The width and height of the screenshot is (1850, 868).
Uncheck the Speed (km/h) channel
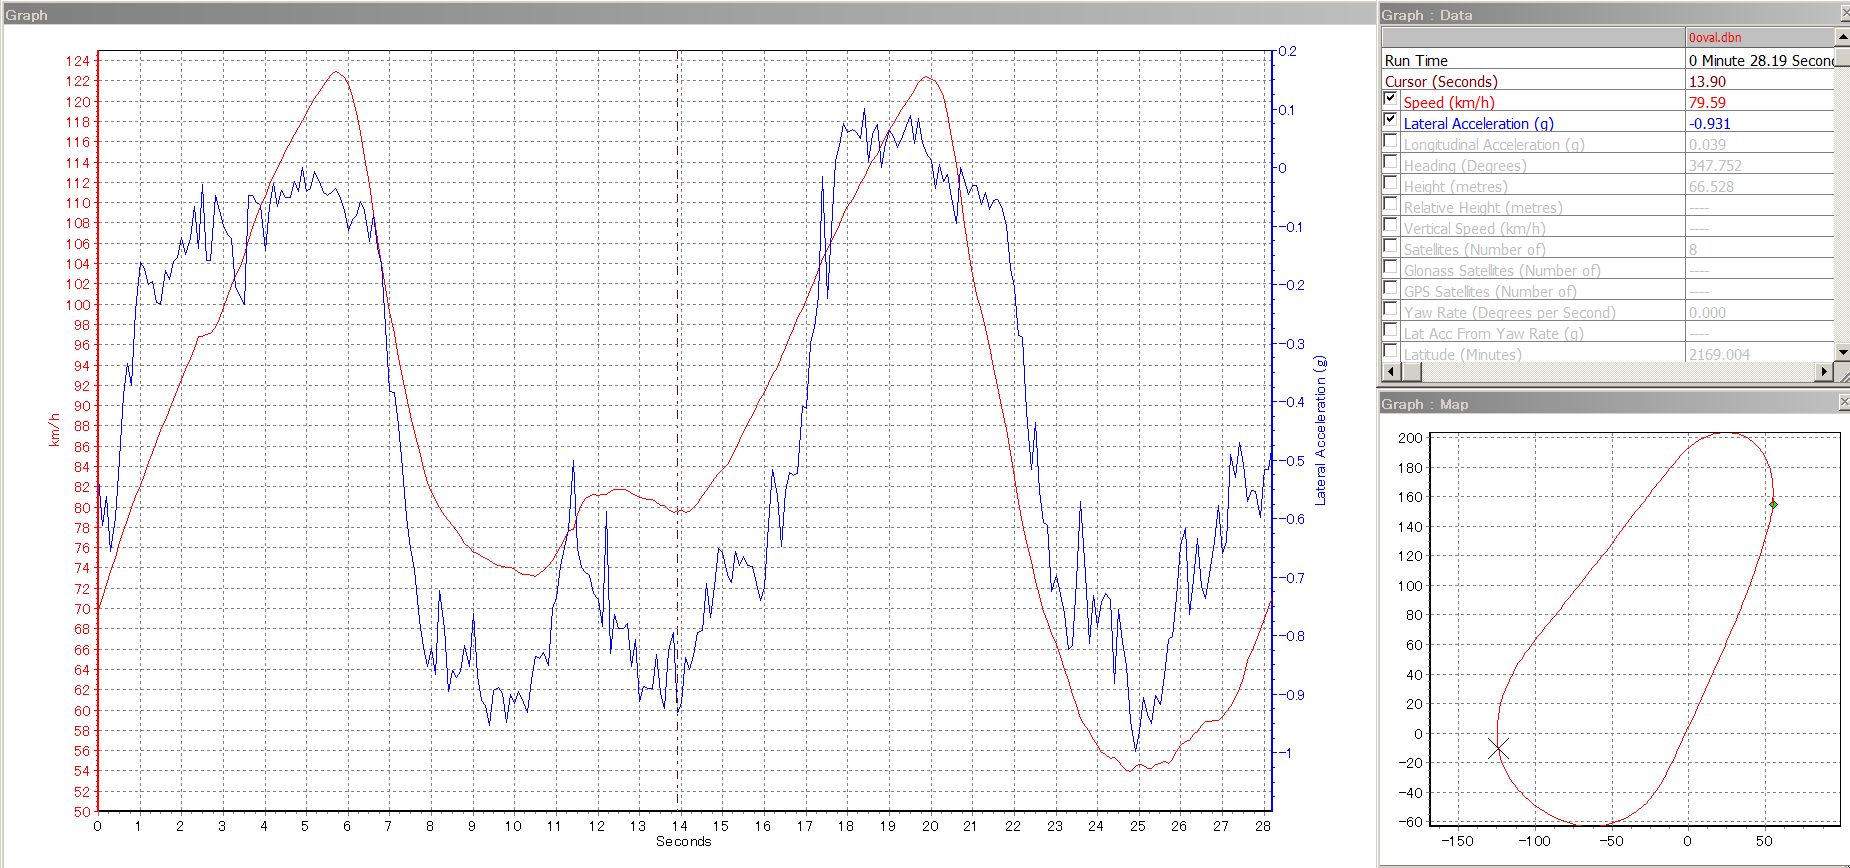coord(1390,99)
